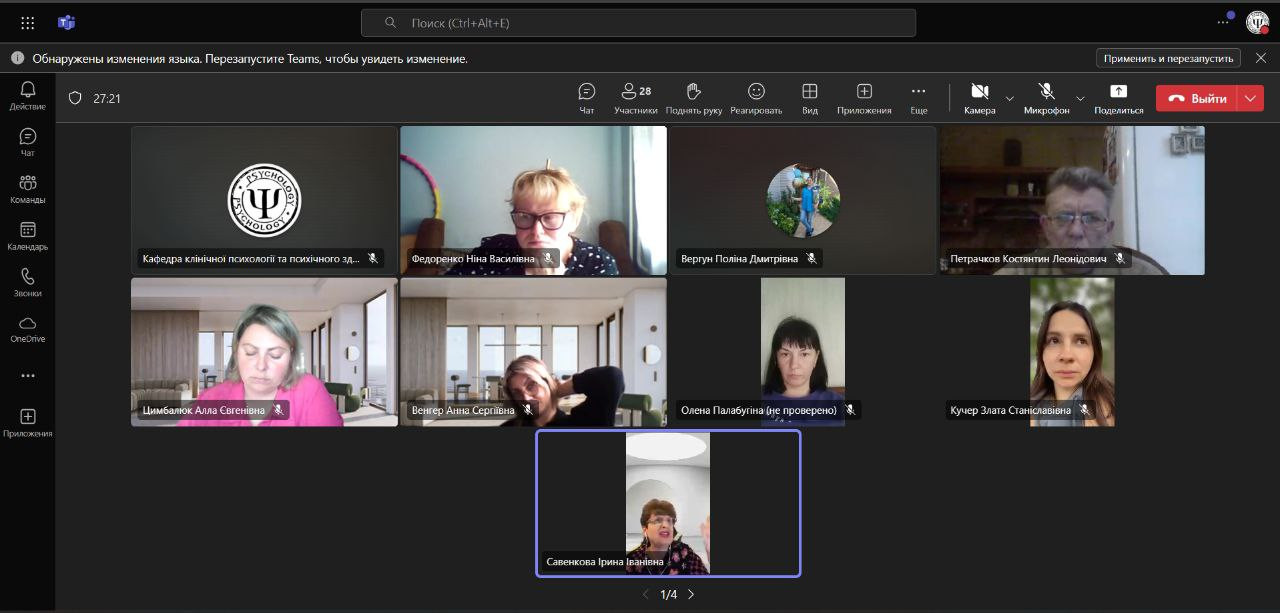Select Вергун Поліна Дмитрівна tile
This screenshot has width=1280, height=613.
802,200
